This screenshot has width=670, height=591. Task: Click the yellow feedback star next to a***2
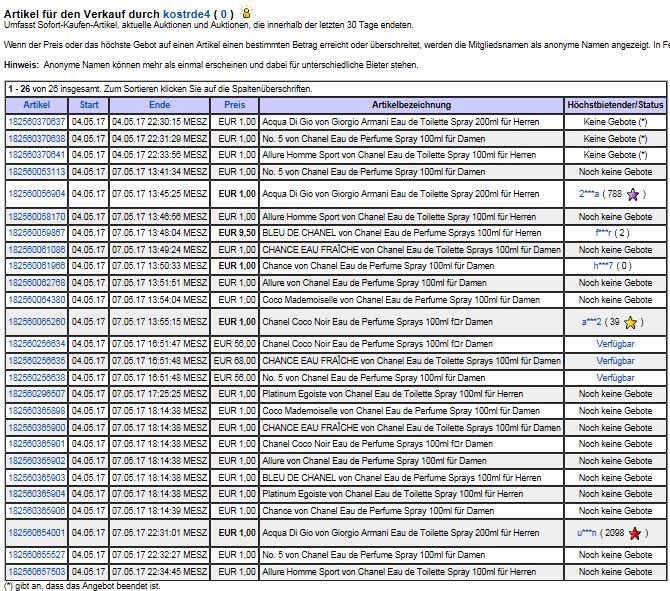coord(630,322)
